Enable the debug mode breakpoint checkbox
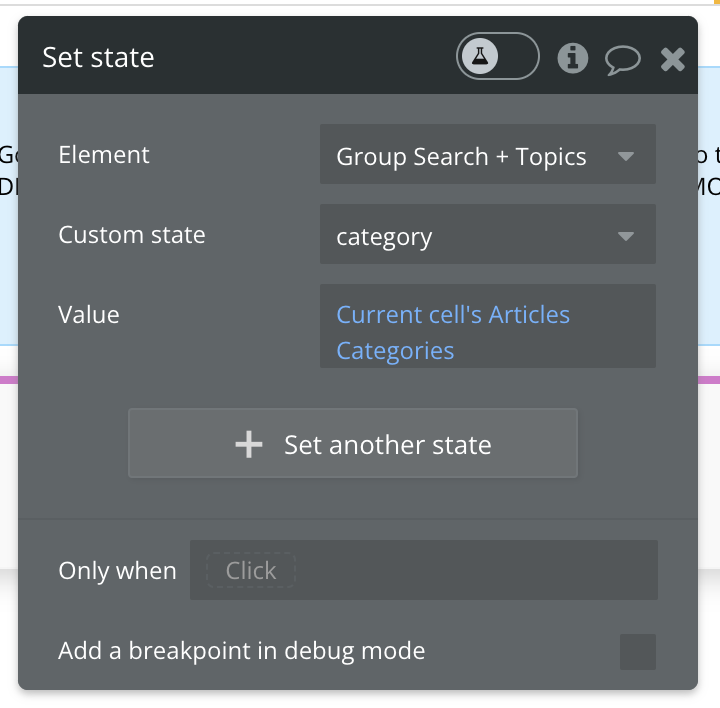720x708 pixels. coord(637,651)
